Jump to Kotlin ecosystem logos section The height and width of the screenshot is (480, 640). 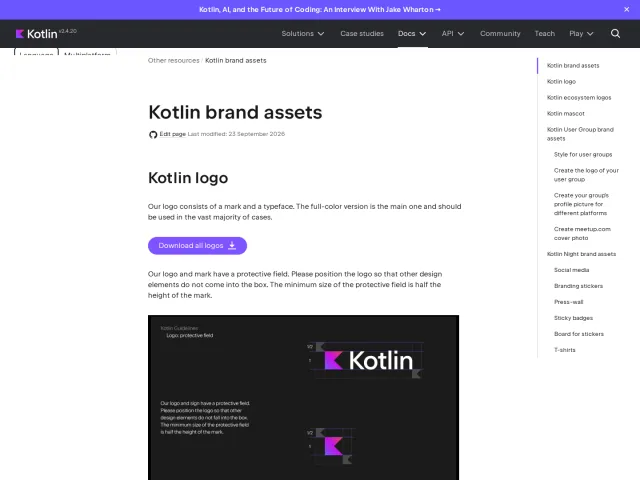tap(579, 98)
